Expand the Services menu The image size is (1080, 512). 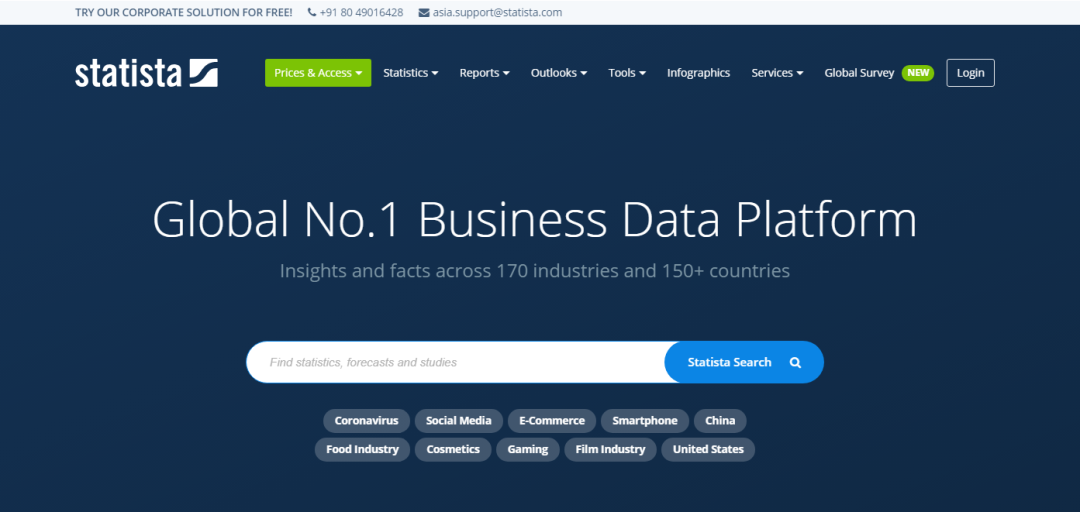tap(777, 73)
